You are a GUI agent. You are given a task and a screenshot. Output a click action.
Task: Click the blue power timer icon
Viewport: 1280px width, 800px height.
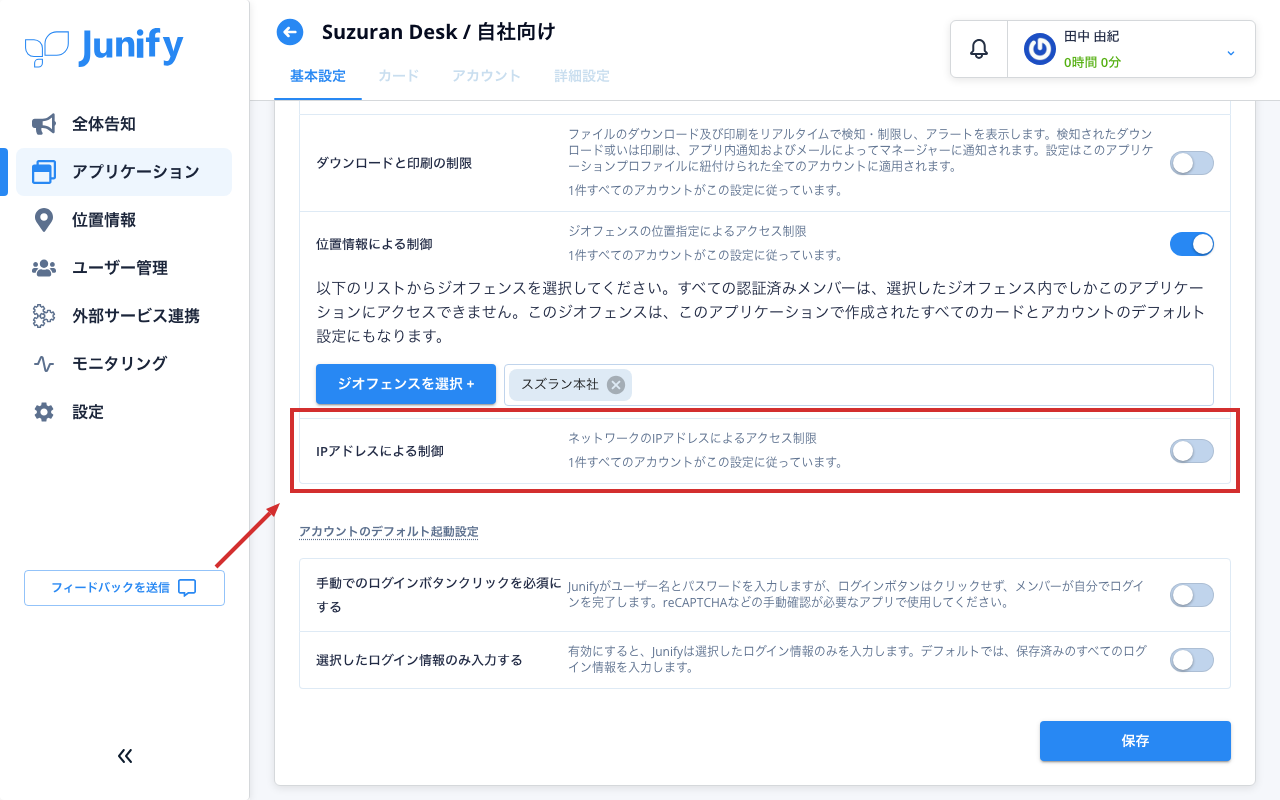point(1039,49)
